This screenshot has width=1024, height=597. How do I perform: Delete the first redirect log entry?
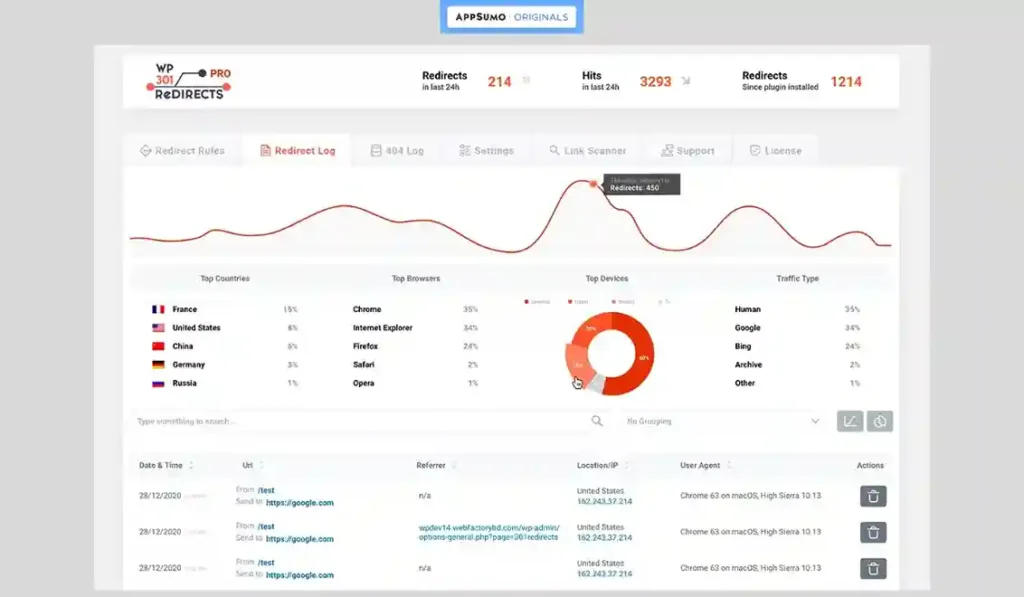pyautogui.click(x=873, y=496)
